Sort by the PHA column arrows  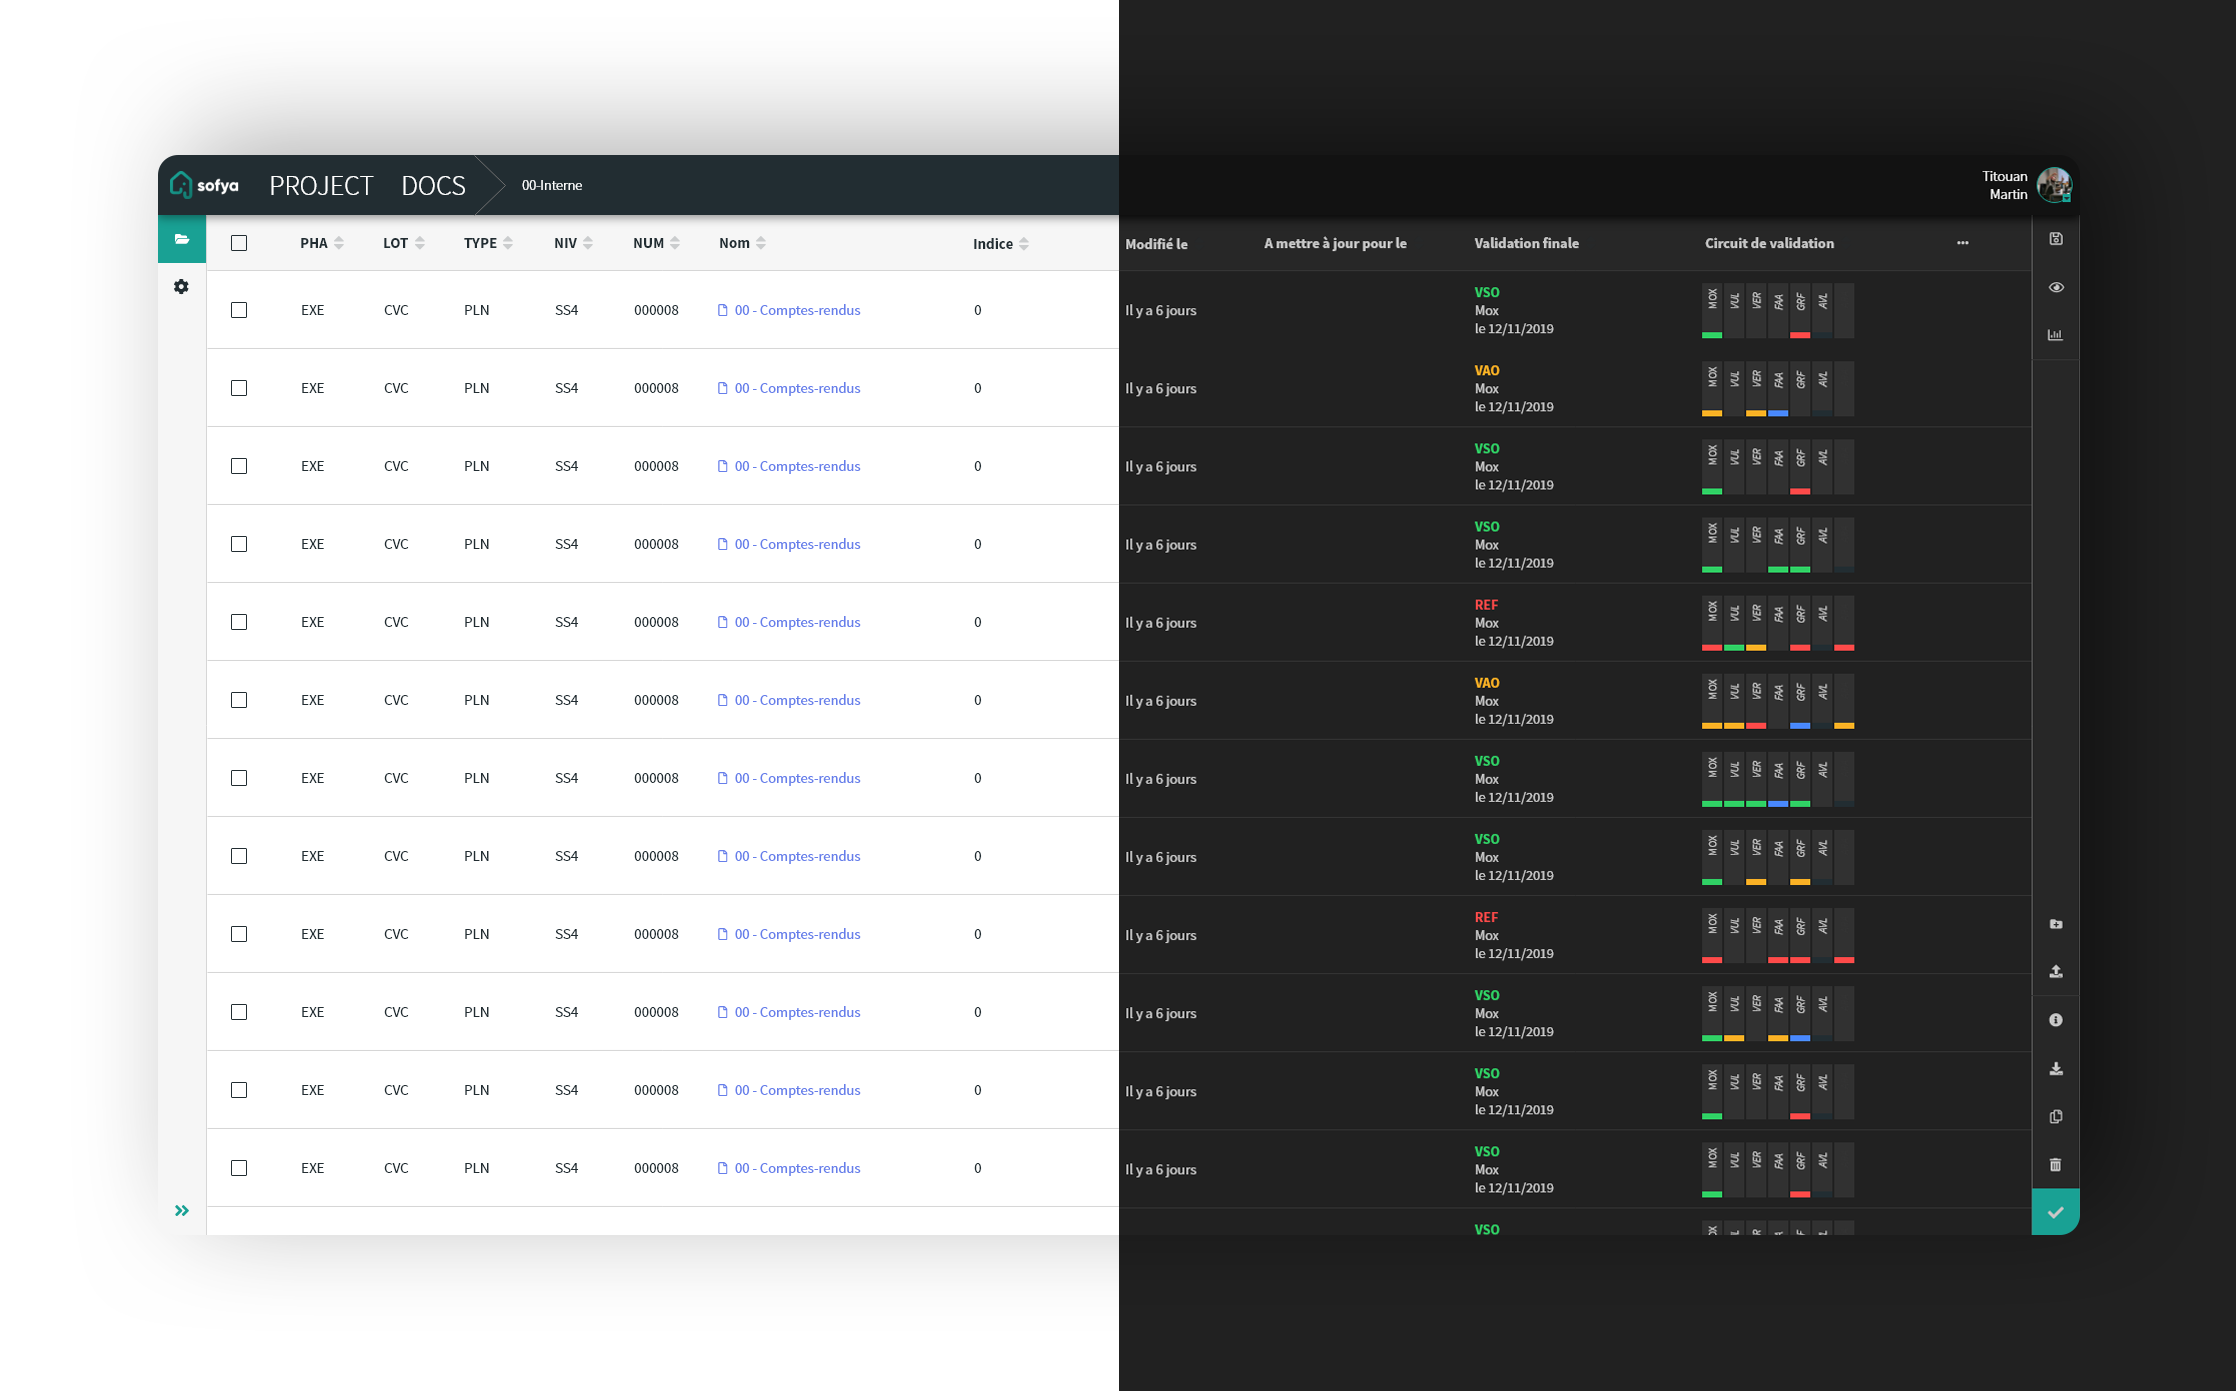coord(339,243)
